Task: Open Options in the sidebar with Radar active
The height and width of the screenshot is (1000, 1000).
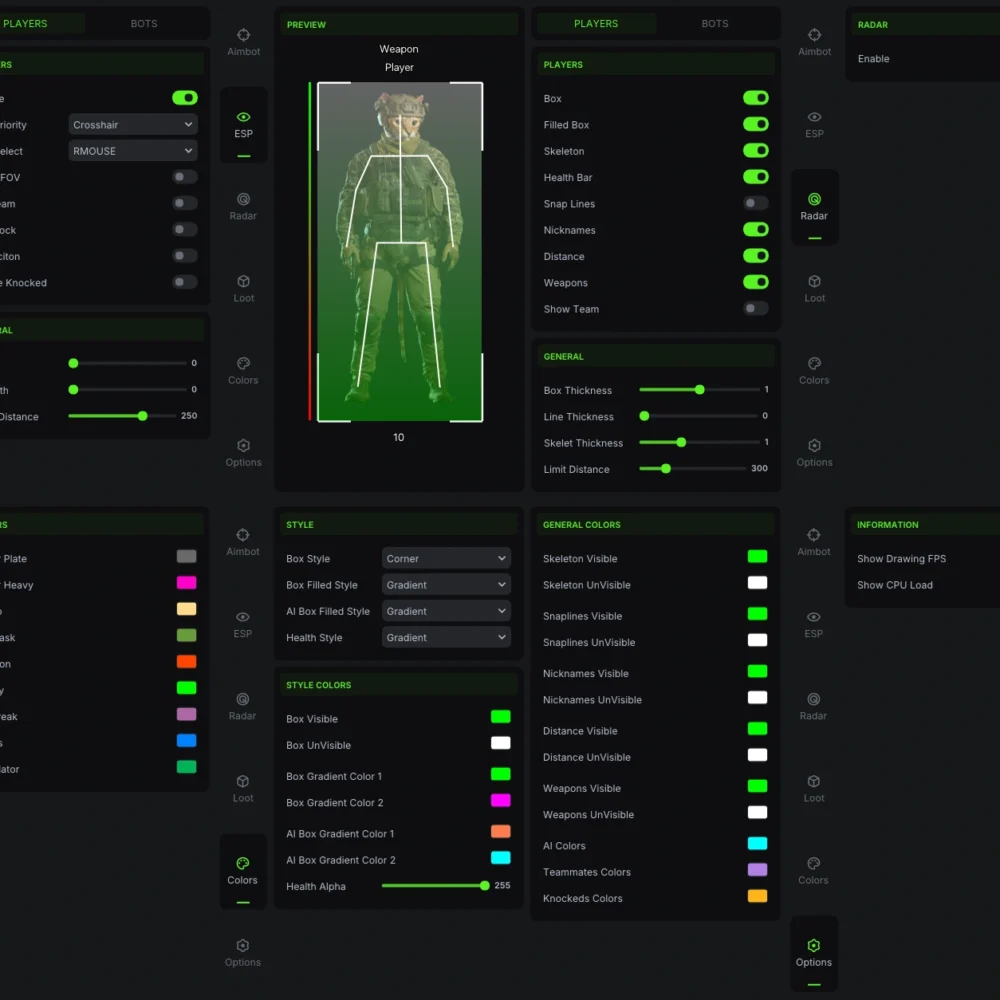Action: [814, 453]
